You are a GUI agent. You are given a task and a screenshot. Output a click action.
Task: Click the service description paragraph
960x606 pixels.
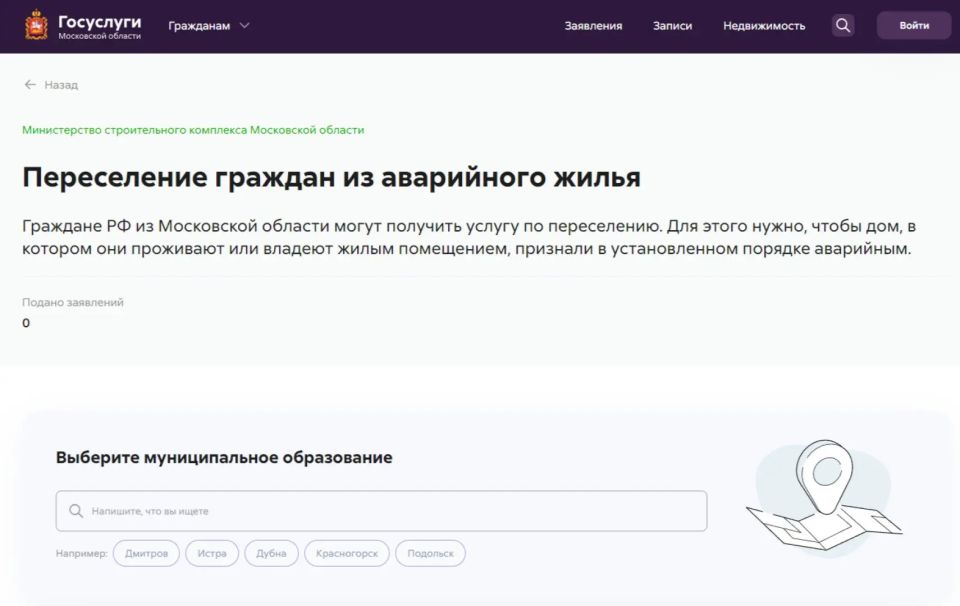[469, 238]
